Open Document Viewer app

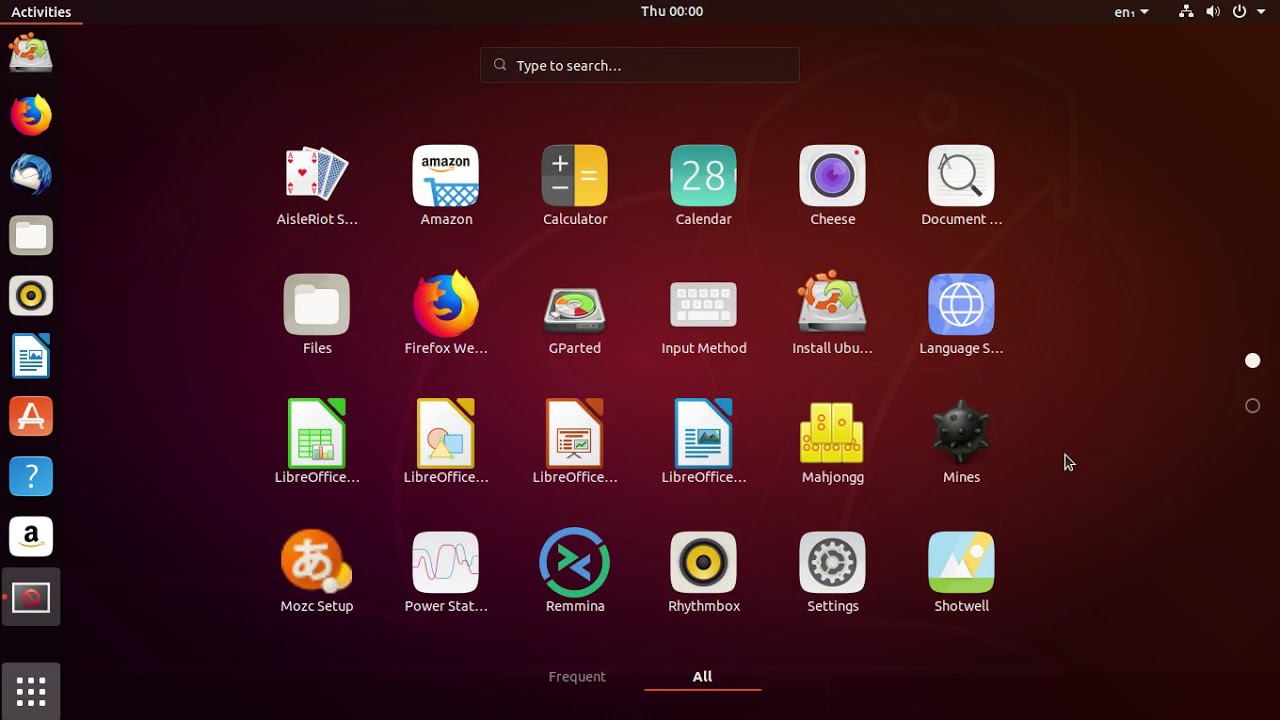[961, 186]
